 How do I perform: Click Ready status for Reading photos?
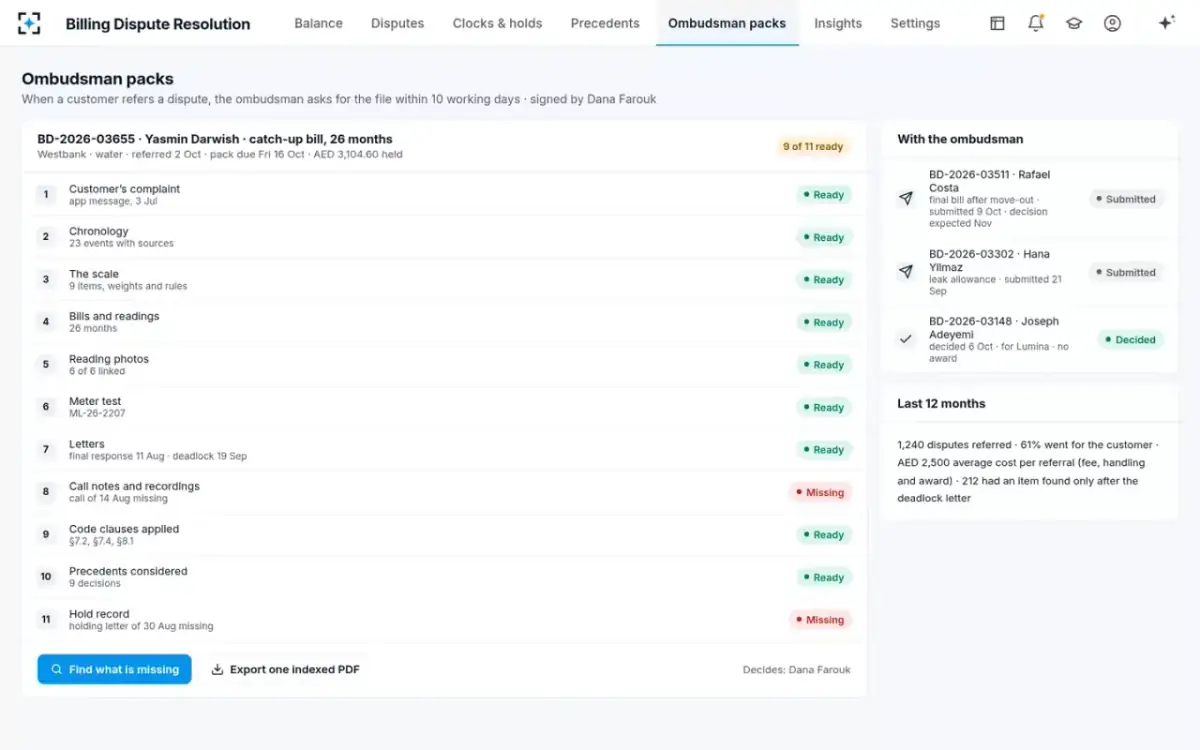823,365
